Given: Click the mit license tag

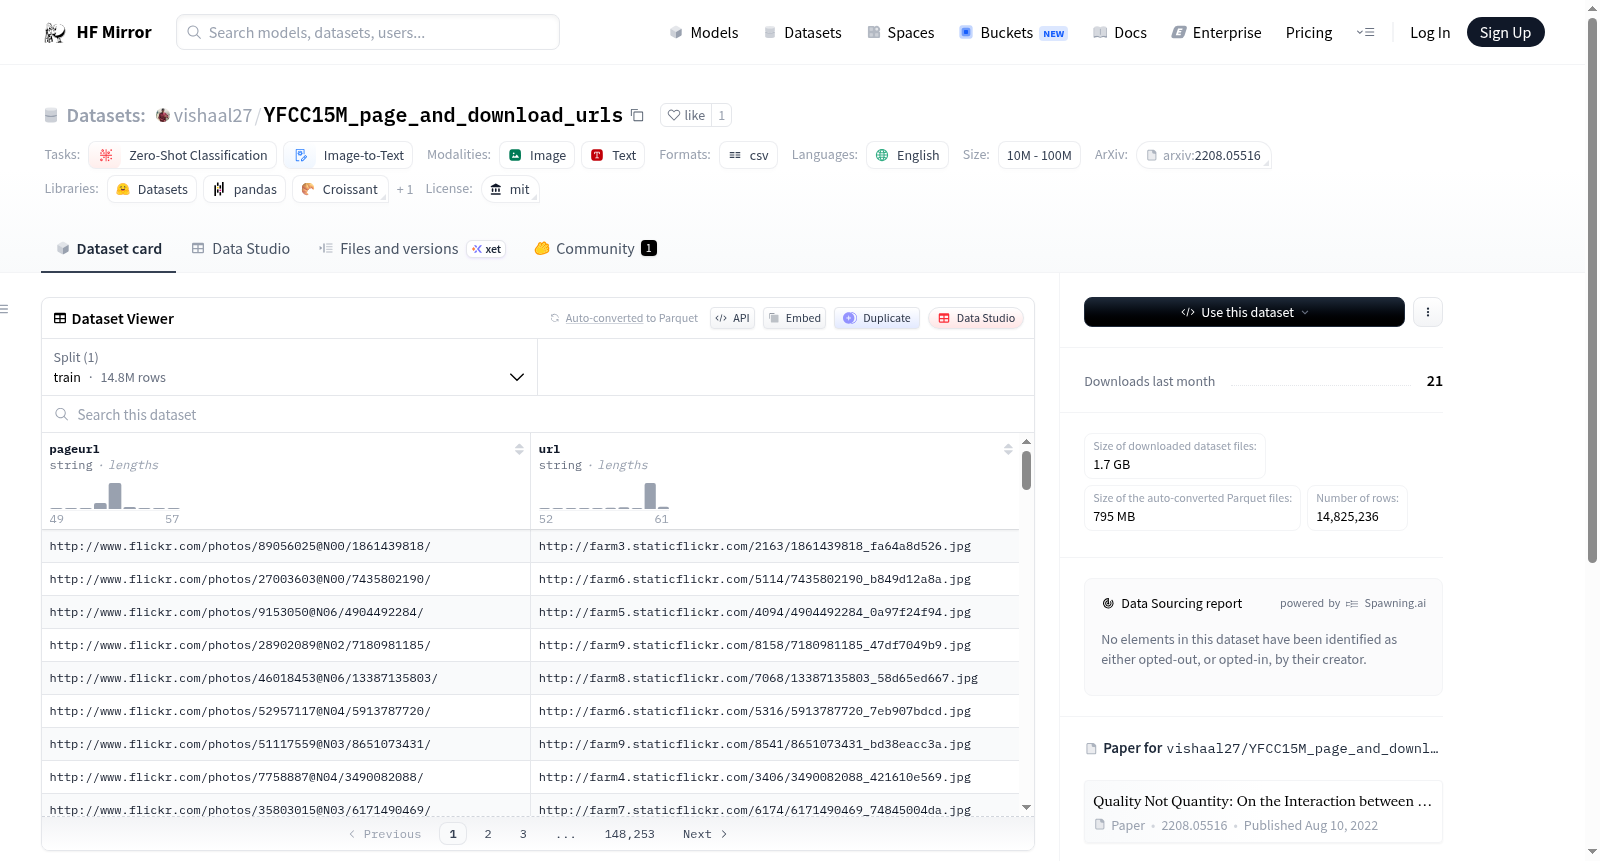Looking at the screenshot, I should [510, 189].
